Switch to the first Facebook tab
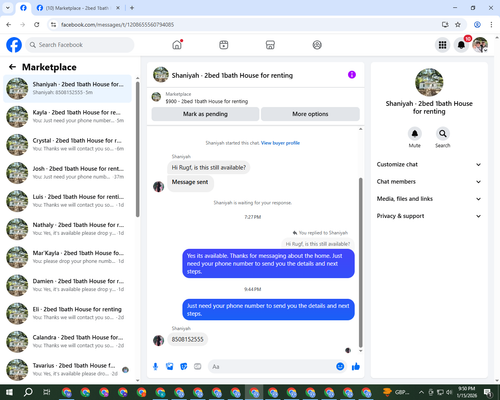Viewport: 500px width, 400px height. point(23,8)
